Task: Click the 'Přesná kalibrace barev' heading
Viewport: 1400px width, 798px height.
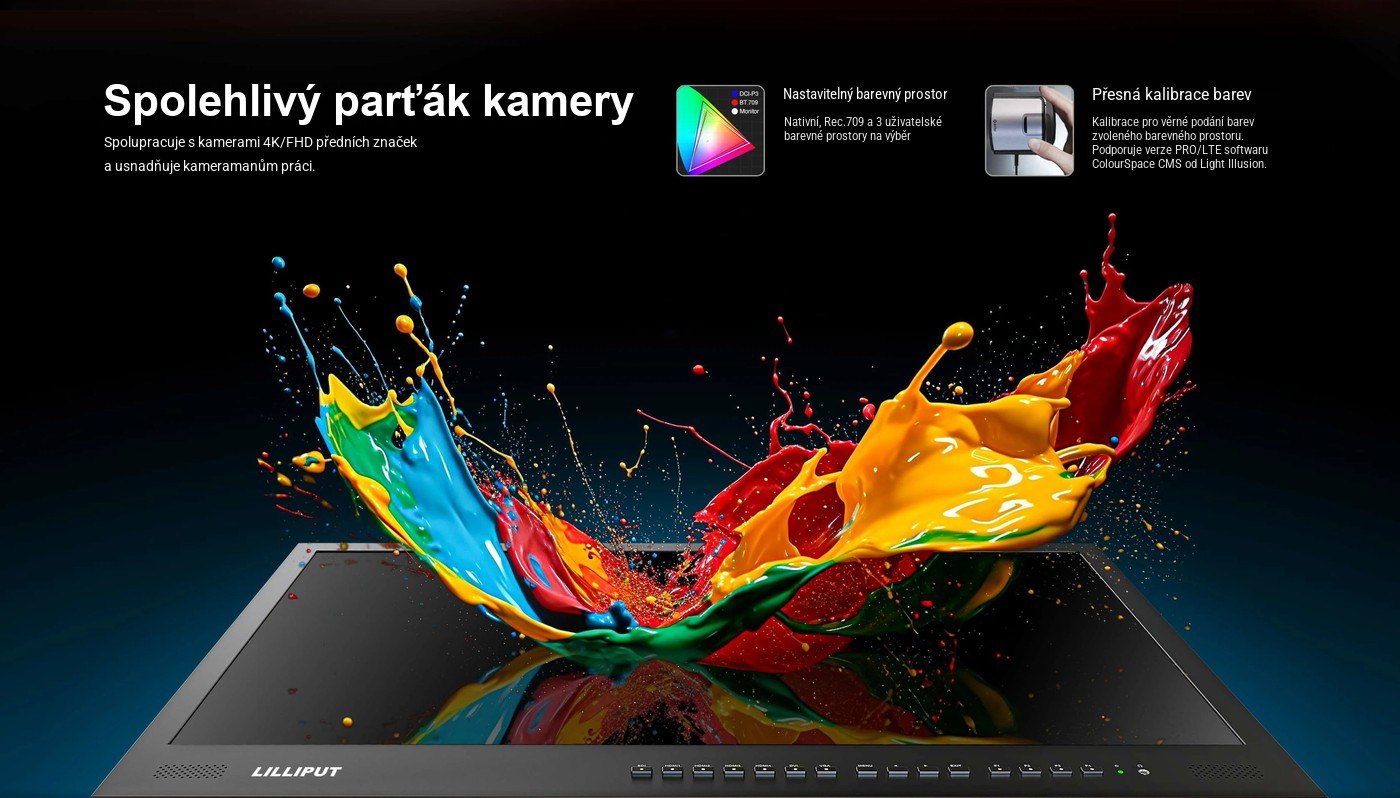Action: 1171,94
